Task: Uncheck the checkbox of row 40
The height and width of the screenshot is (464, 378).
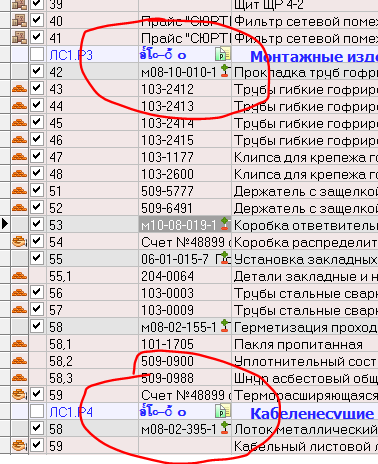Action: (x=37, y=20)
